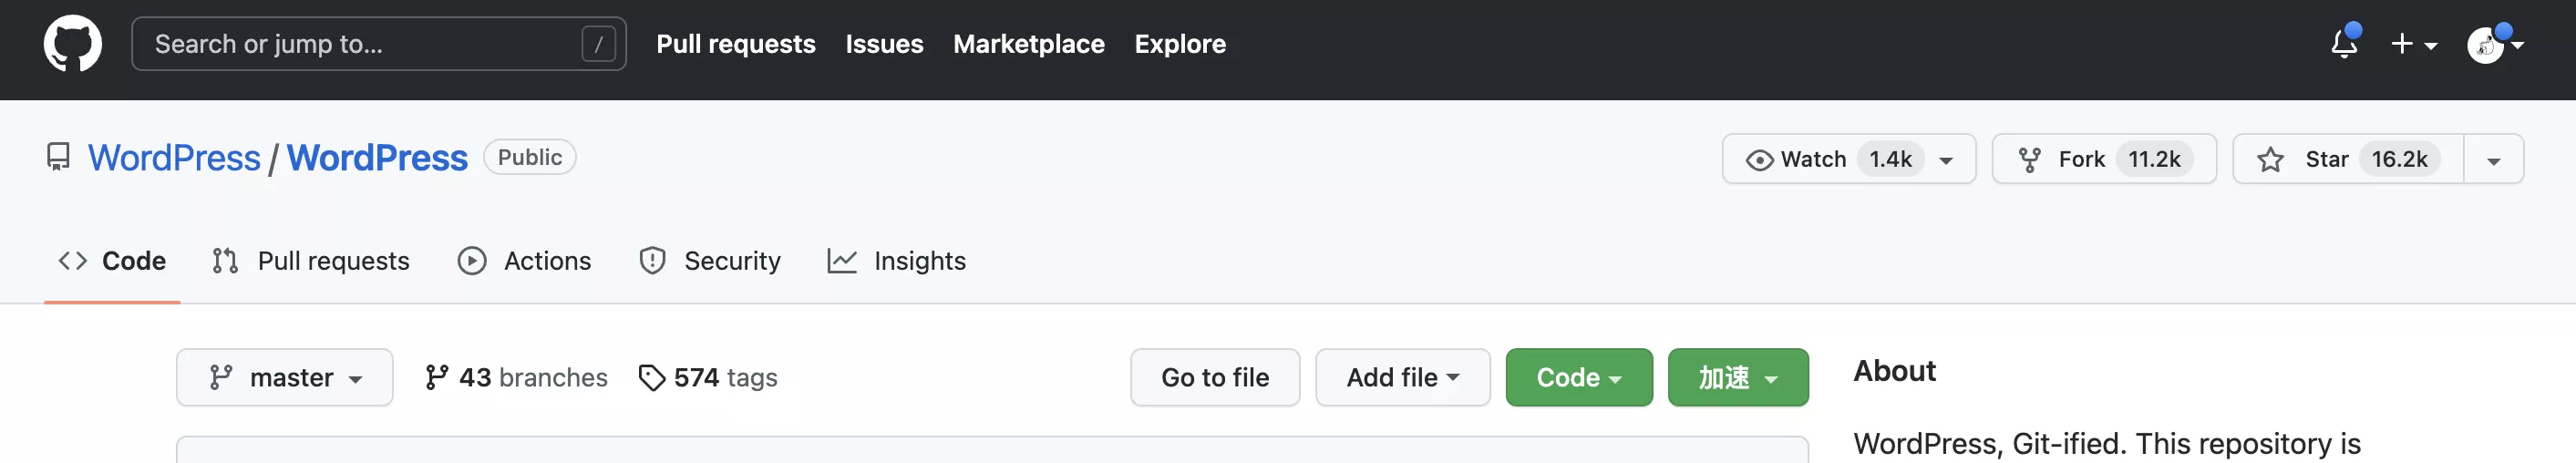Switch to the Actions tab
2576x463 pixels.
tap(525, 261)
